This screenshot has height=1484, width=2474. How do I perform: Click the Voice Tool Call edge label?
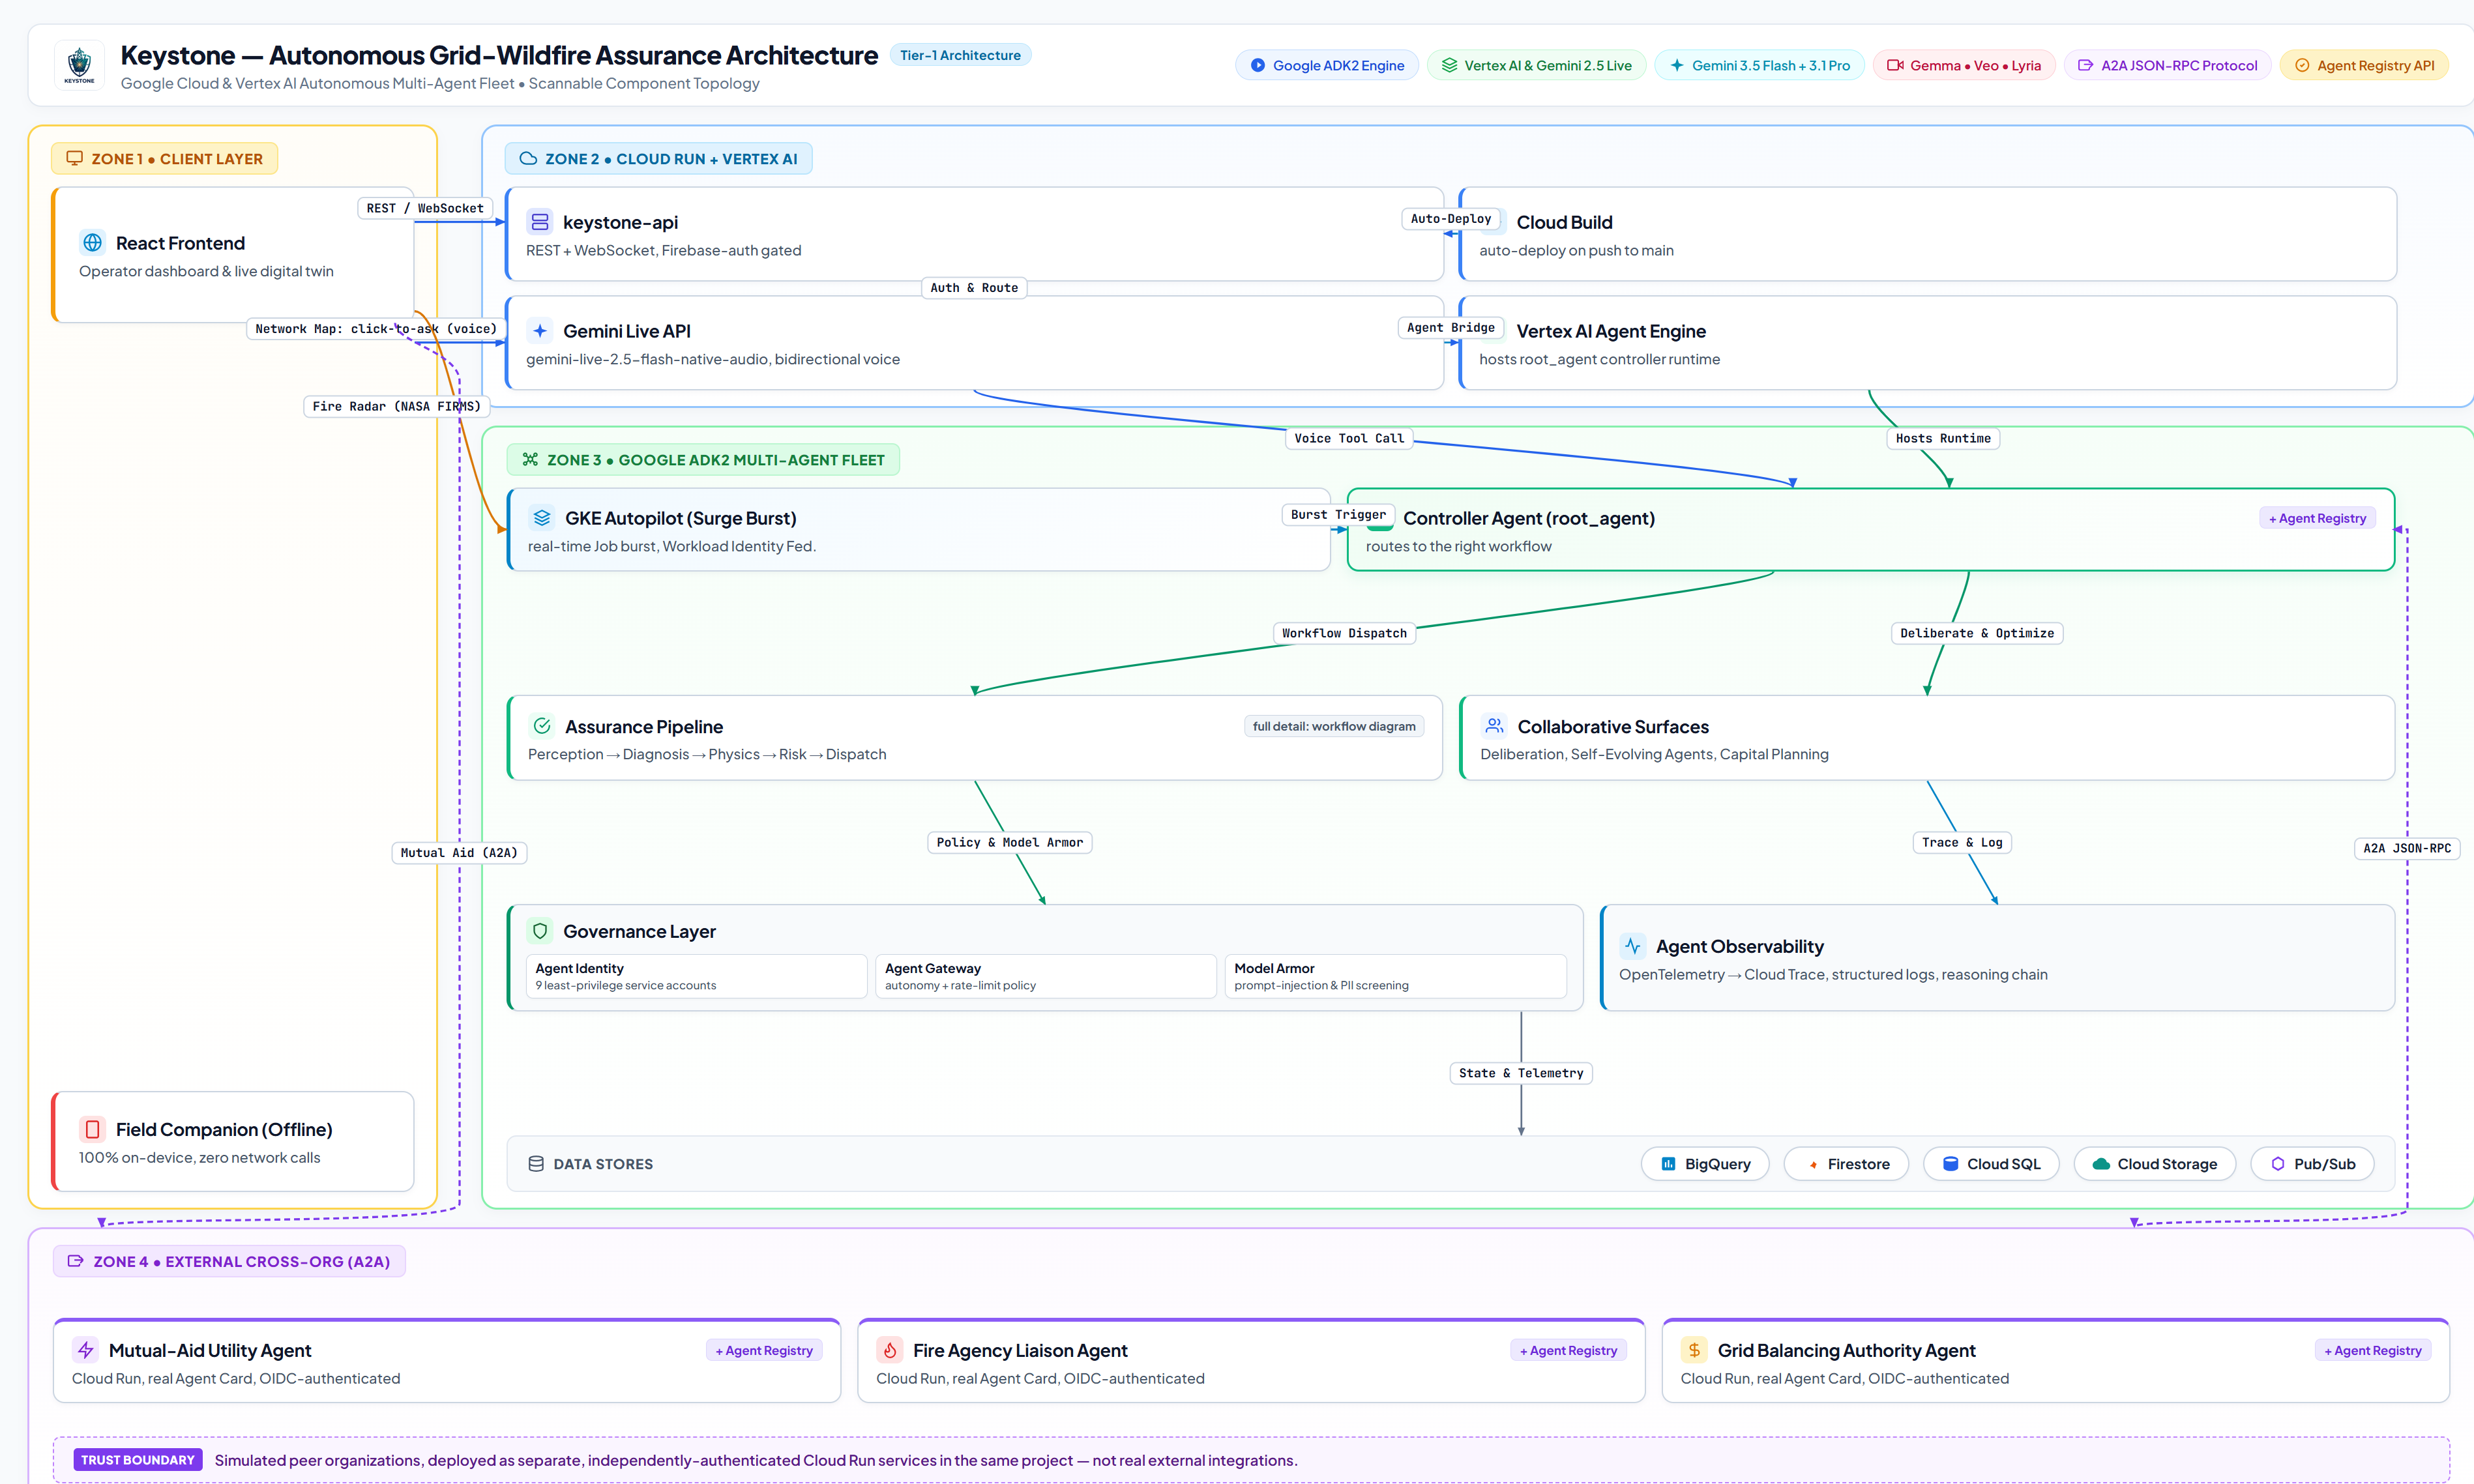coord(1349,438)
